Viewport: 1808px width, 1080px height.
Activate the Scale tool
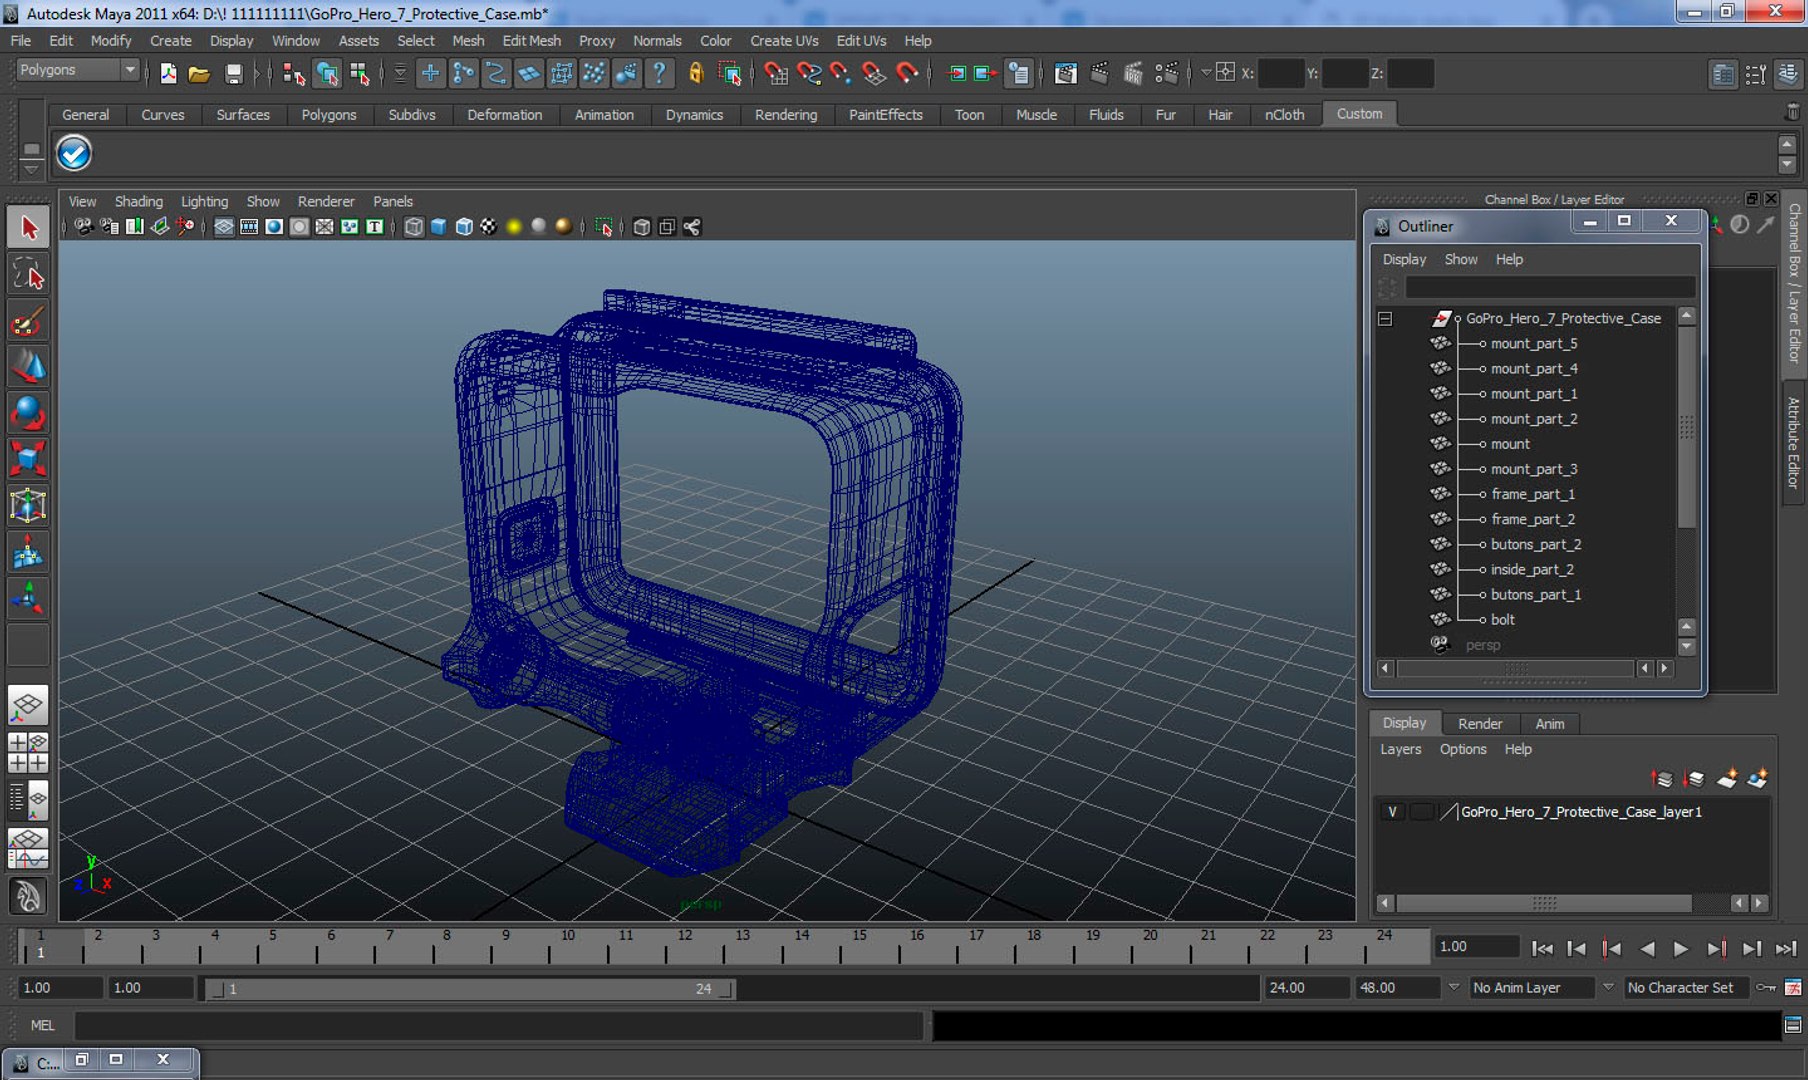[28, 459]
